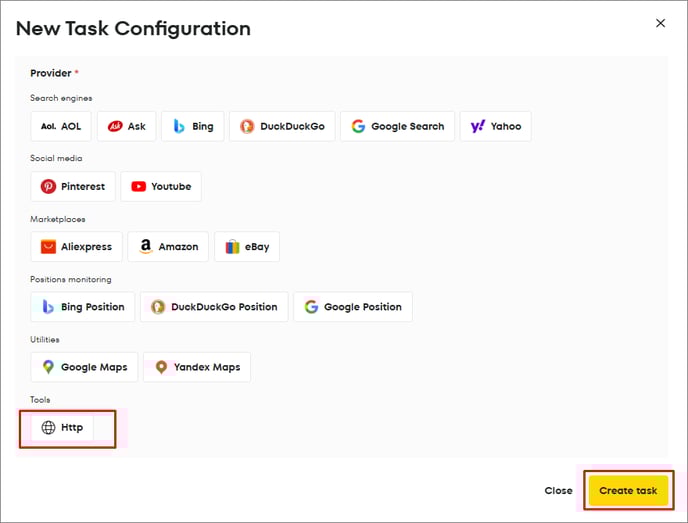
Task: Select Bing Position monitoring
Action: click(x=83, y=307)
